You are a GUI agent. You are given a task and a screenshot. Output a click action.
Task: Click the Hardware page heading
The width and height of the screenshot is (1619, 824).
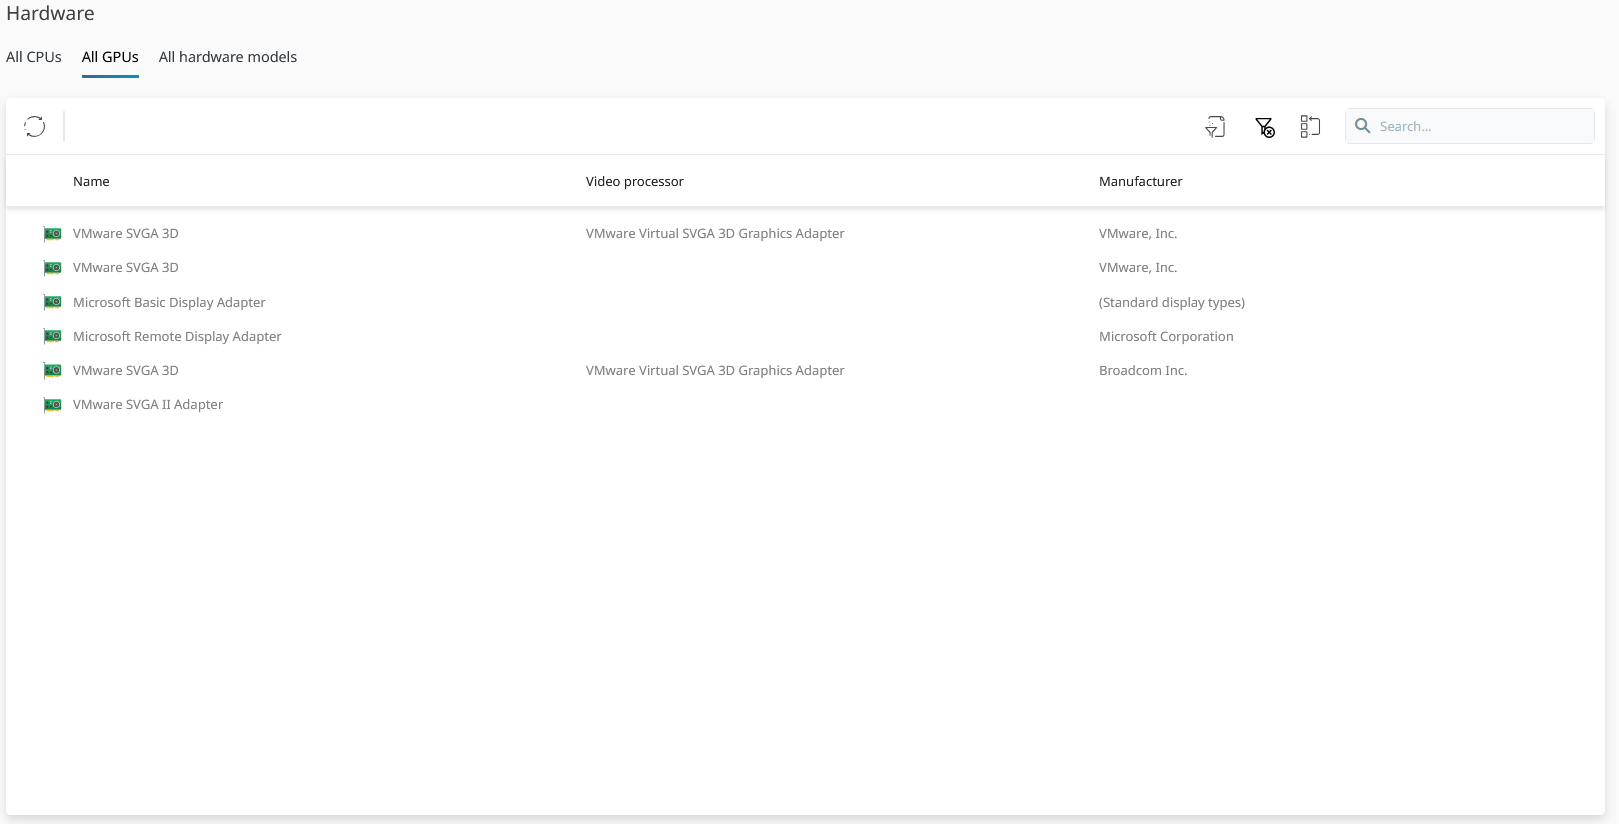point(50,13)
